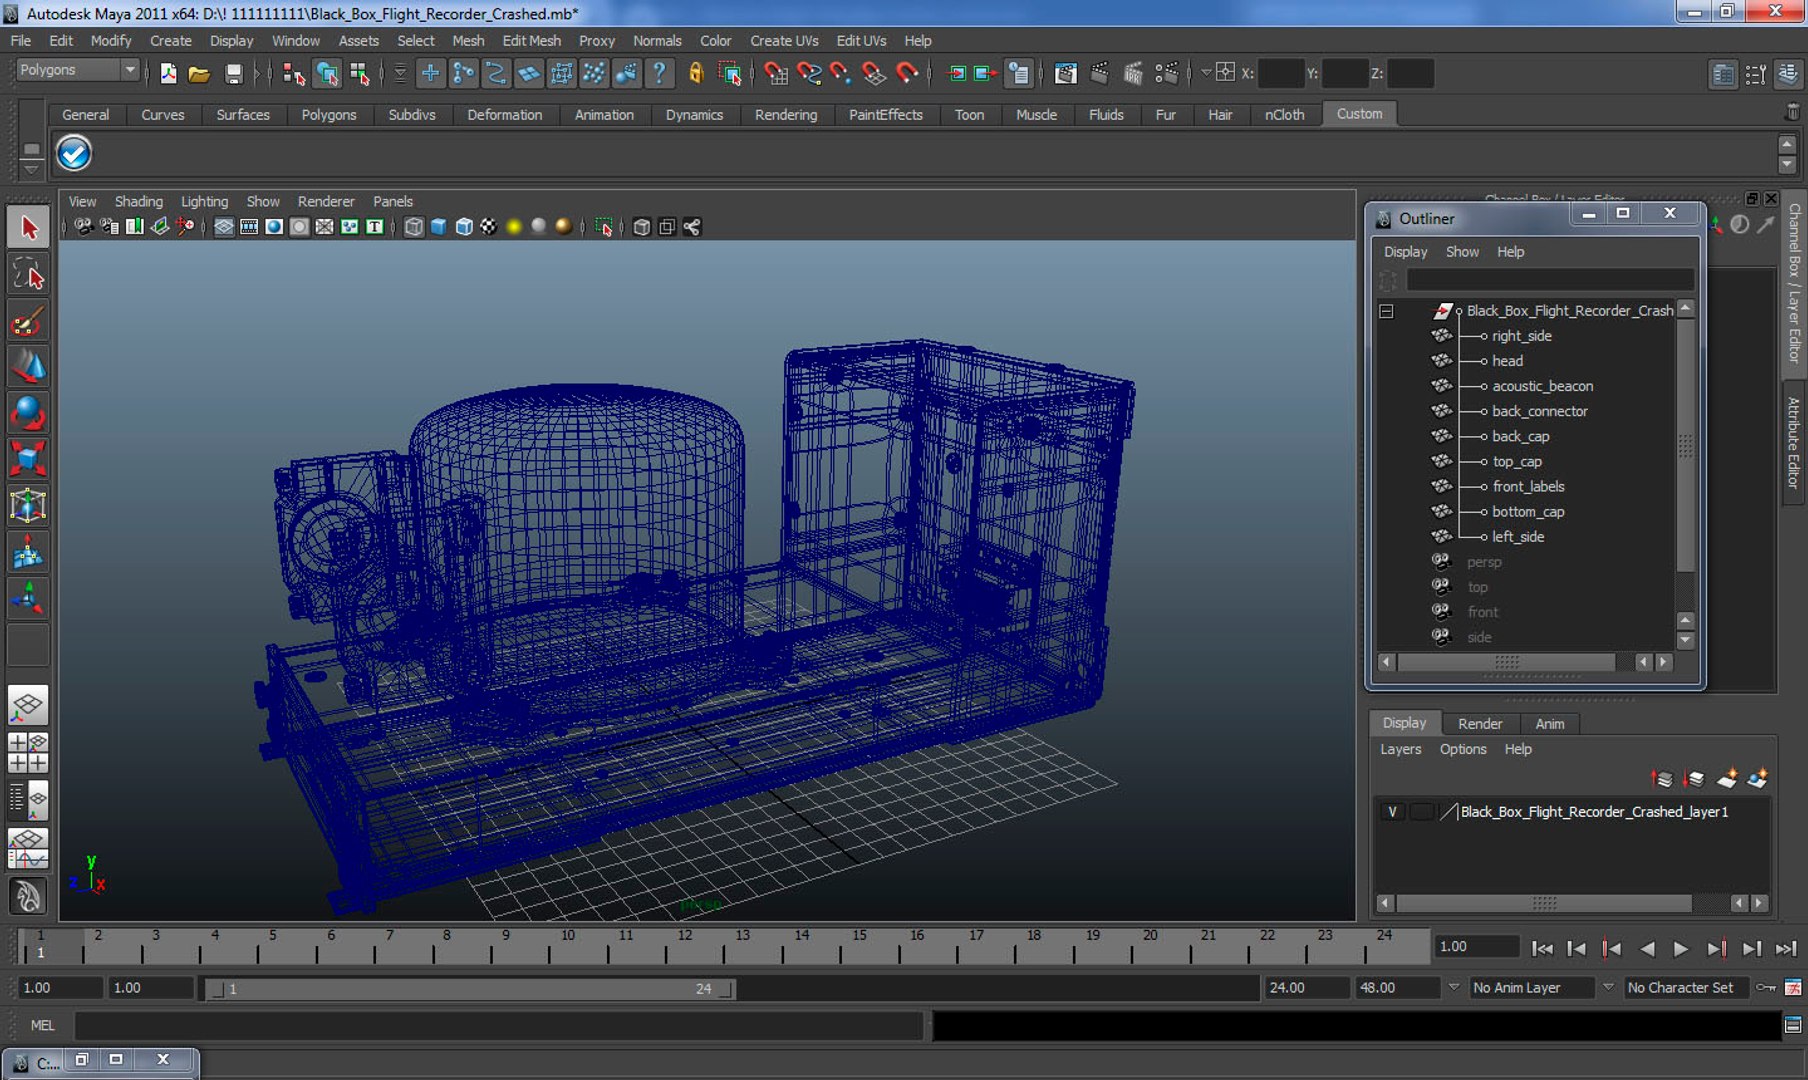The height and width of the screenshot is (1080, 1808).
Task: Select the arrow Select Tool in toolbox
Action: click(28, 228)
